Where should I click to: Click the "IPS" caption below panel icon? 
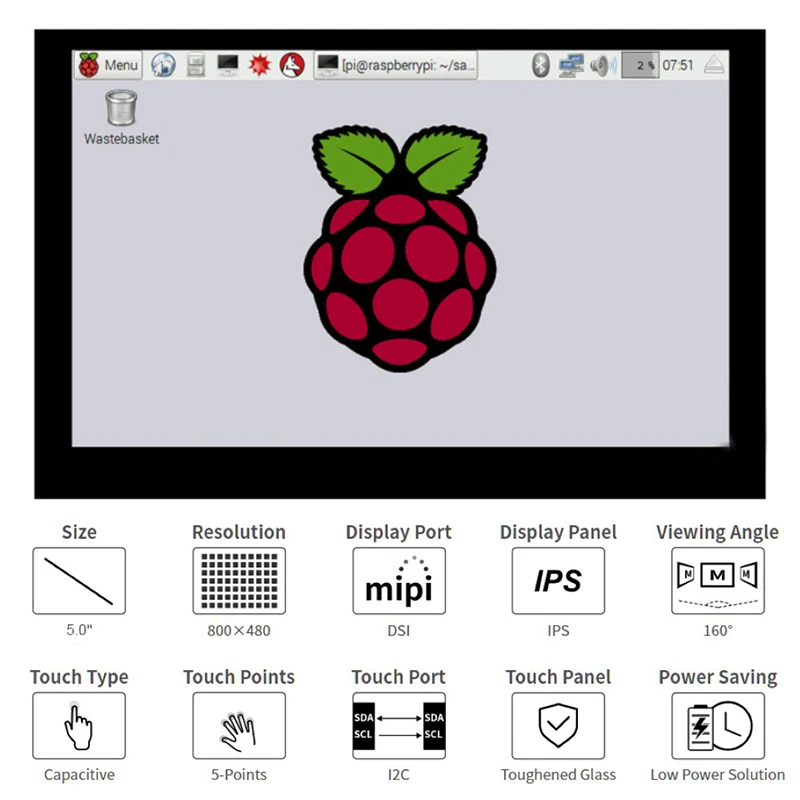click(x=558, y=631)
